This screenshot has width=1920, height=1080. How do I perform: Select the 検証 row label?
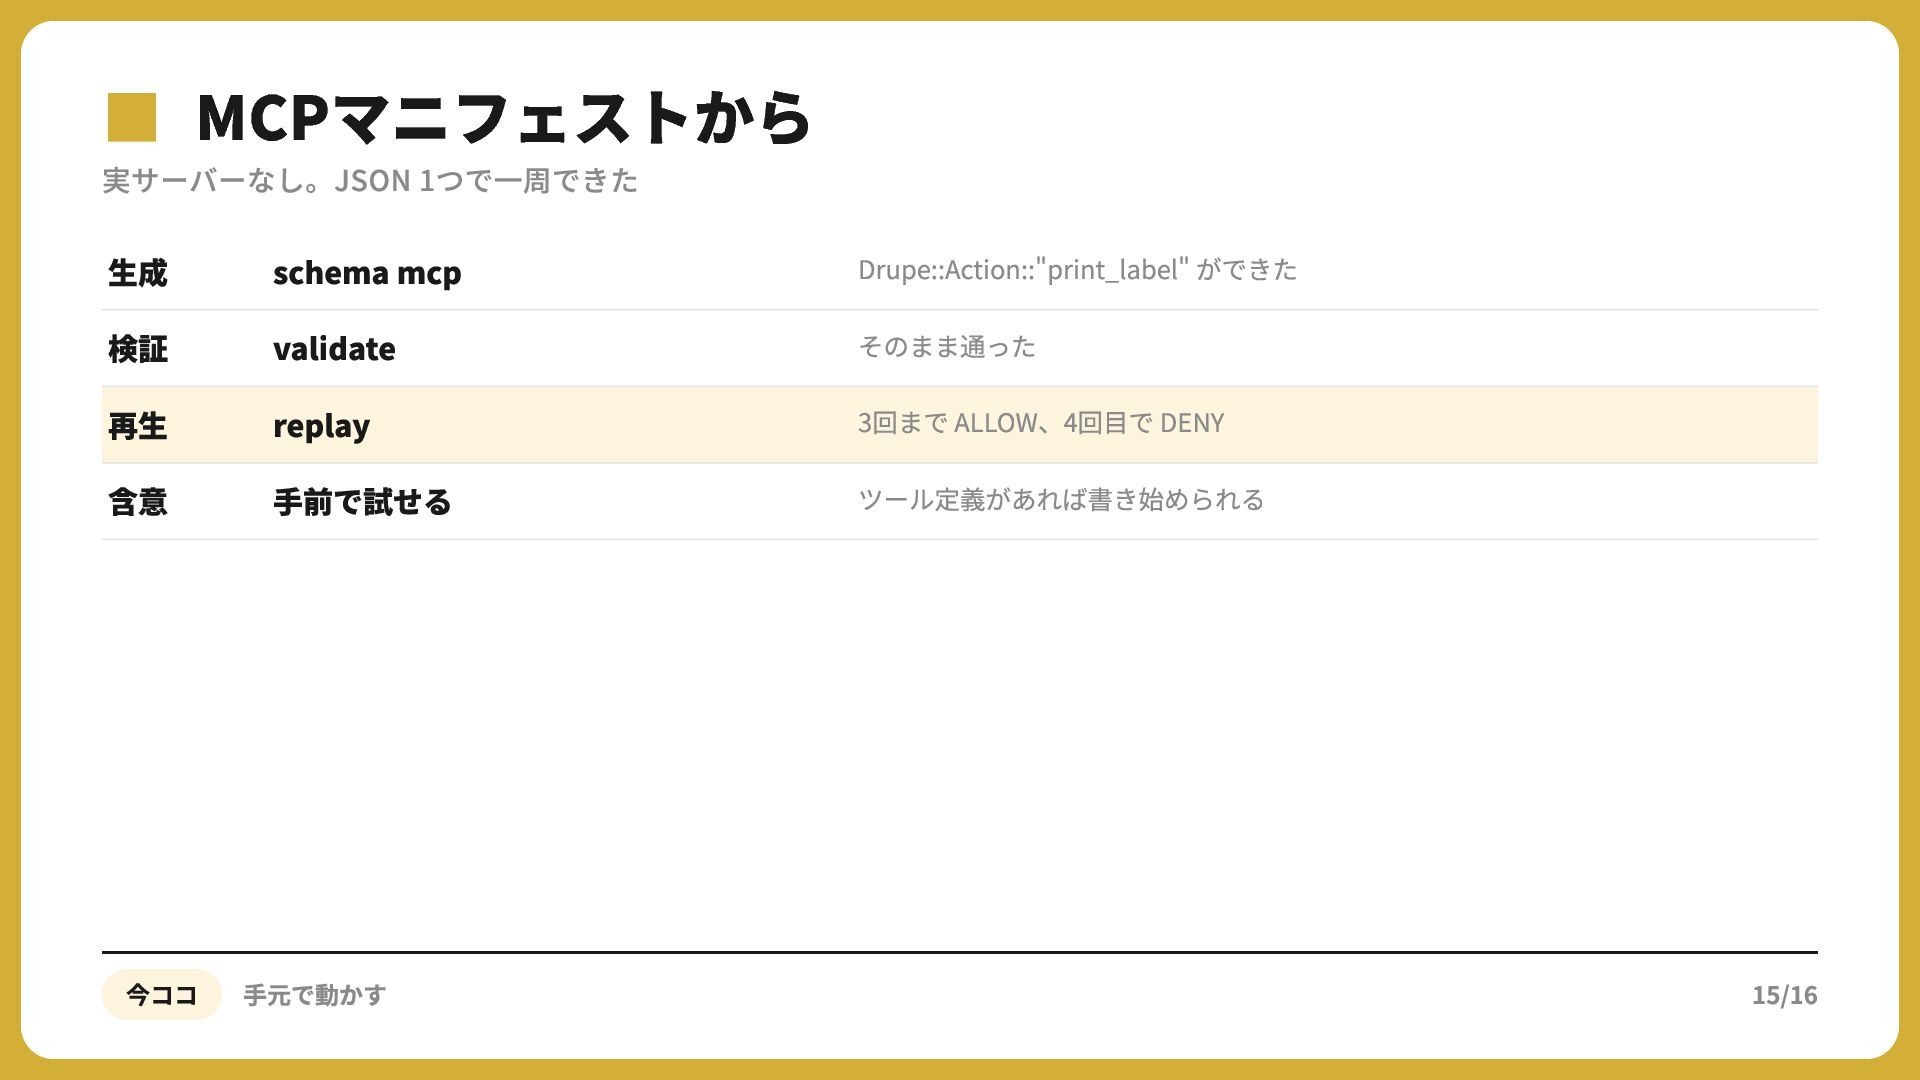138,349
